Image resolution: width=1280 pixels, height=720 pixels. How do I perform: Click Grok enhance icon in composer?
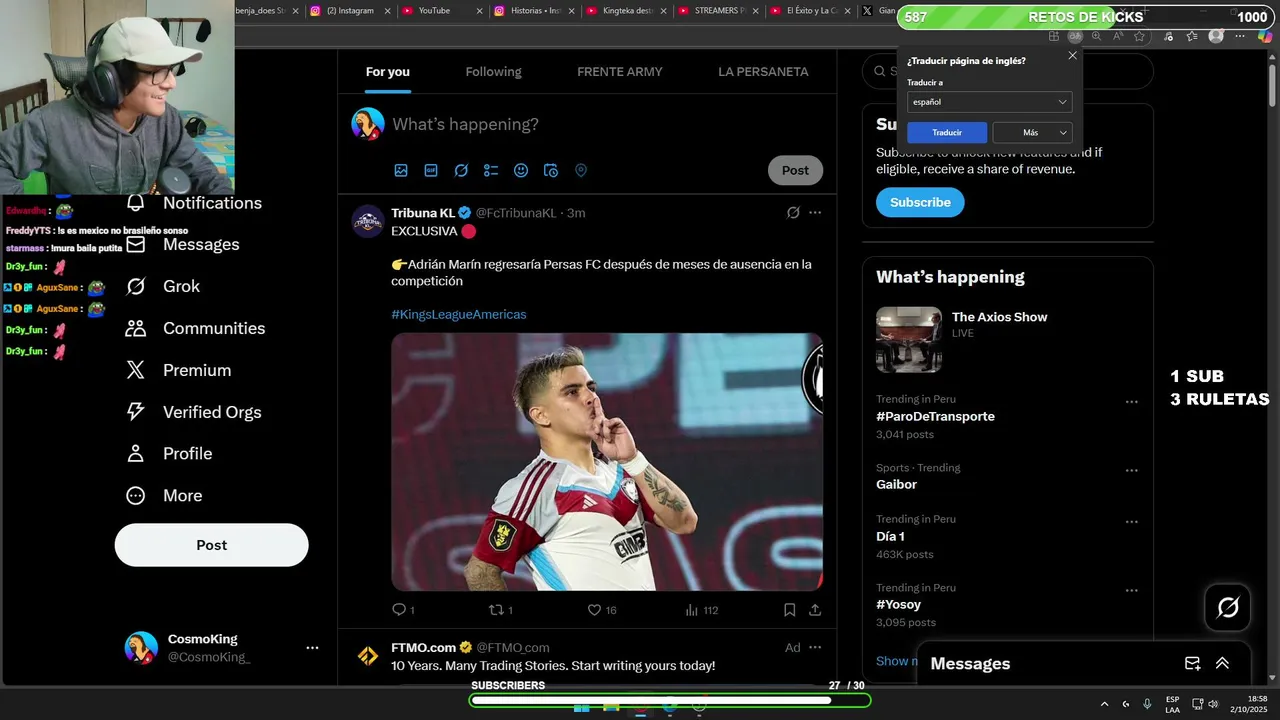[x=461, y=171]
